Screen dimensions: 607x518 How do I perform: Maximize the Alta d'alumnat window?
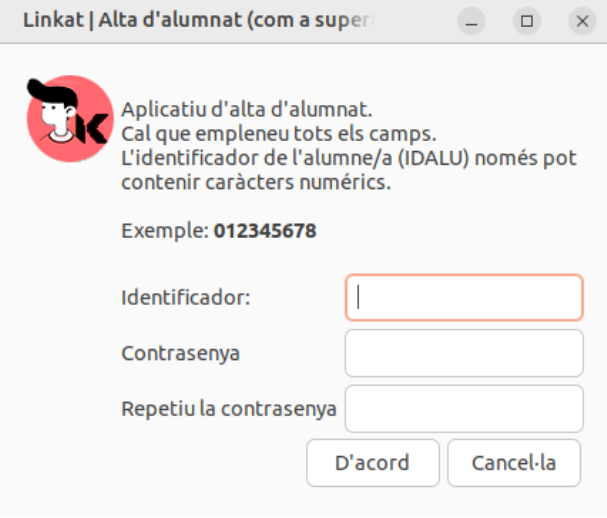(527, 21)
